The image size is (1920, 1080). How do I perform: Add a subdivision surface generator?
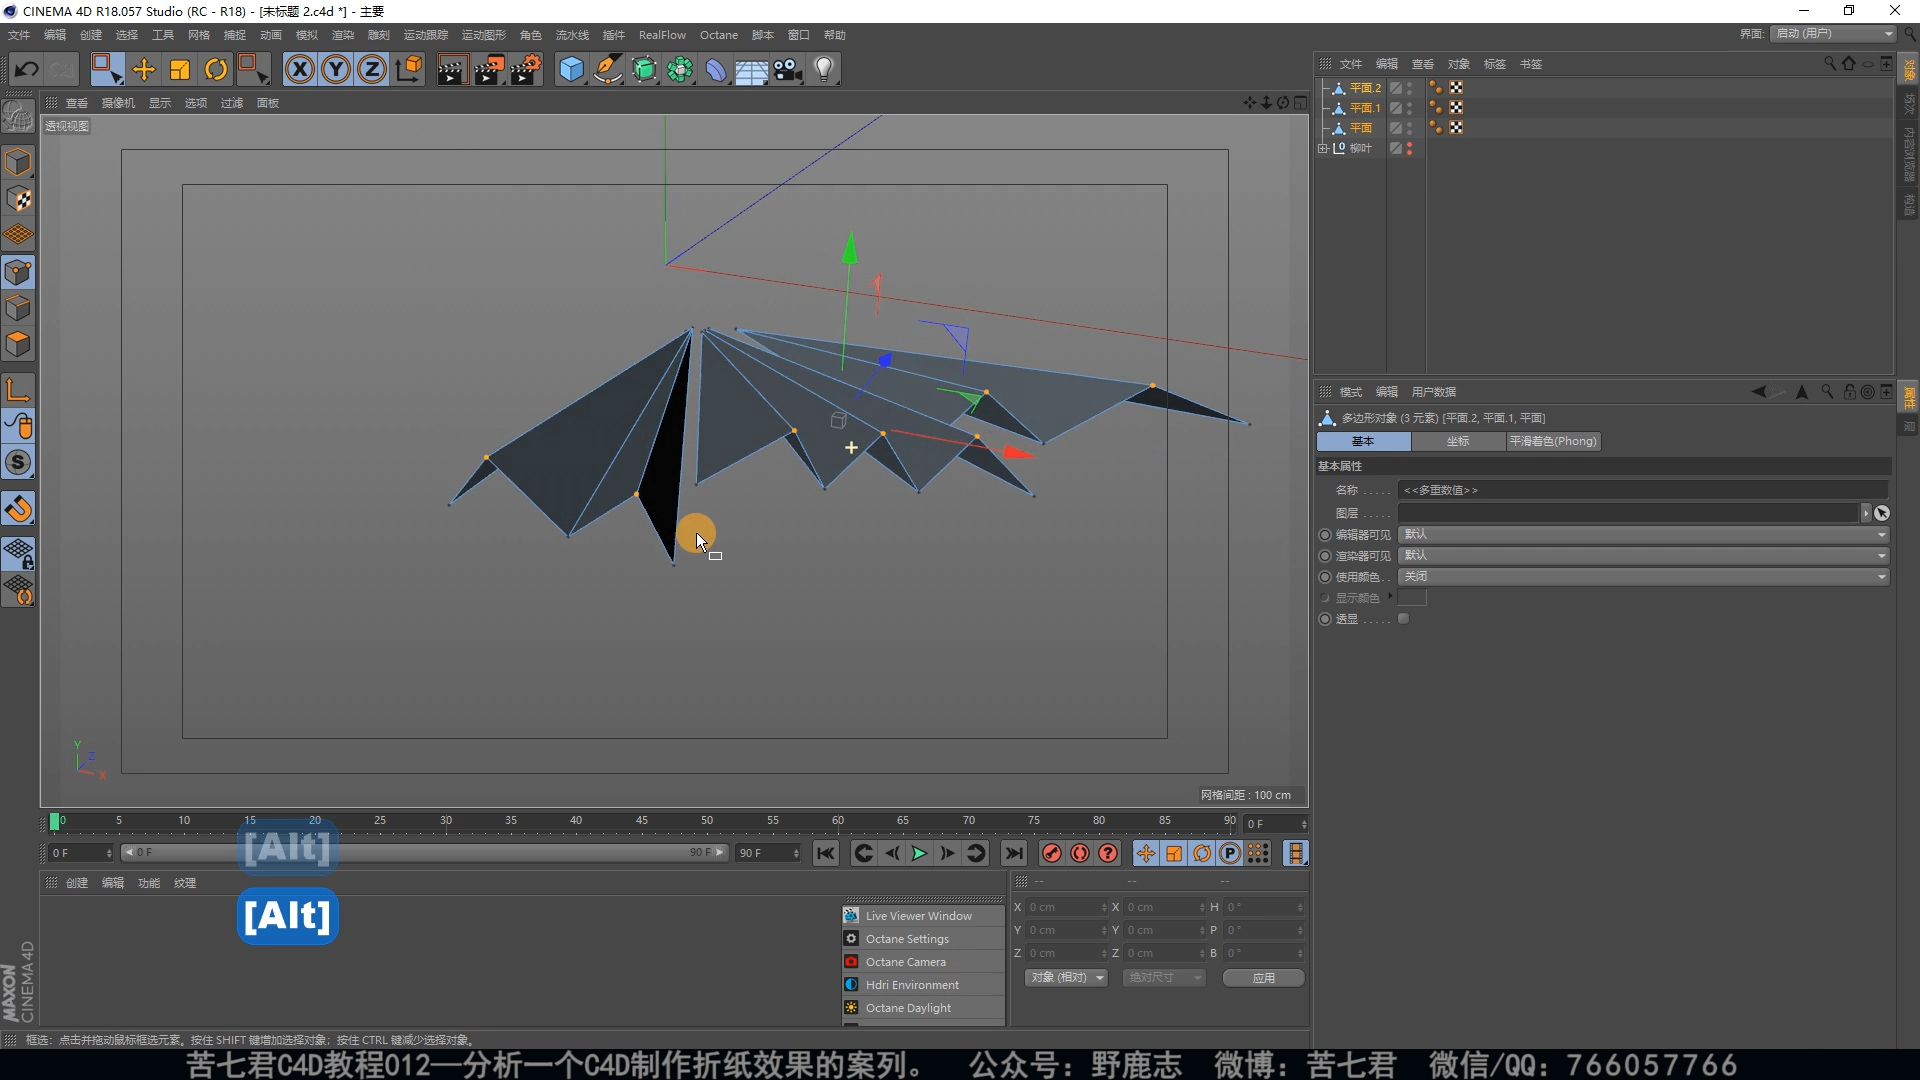[644, 69]
